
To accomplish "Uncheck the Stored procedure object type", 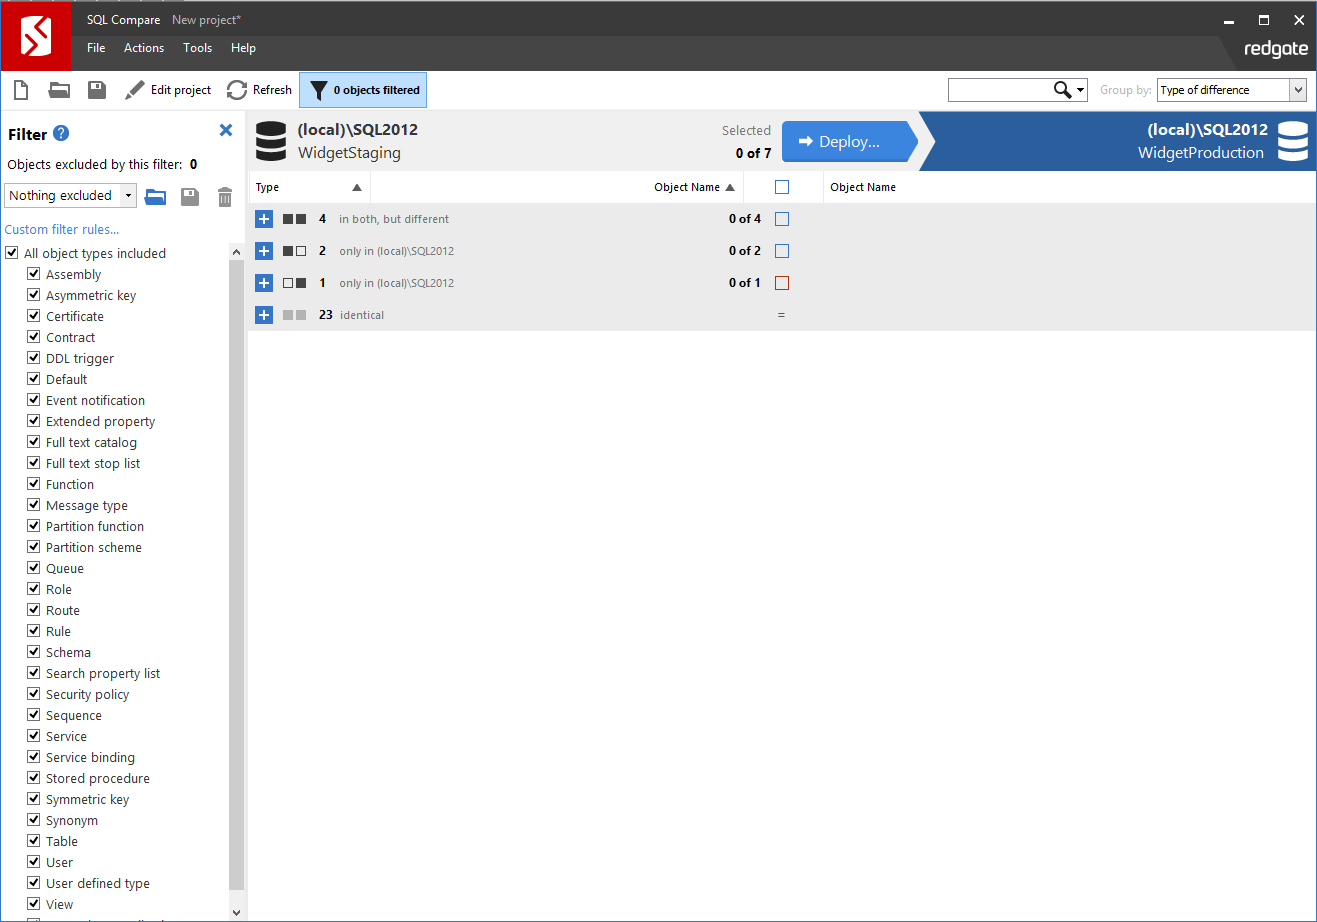I will coord(33,778).
